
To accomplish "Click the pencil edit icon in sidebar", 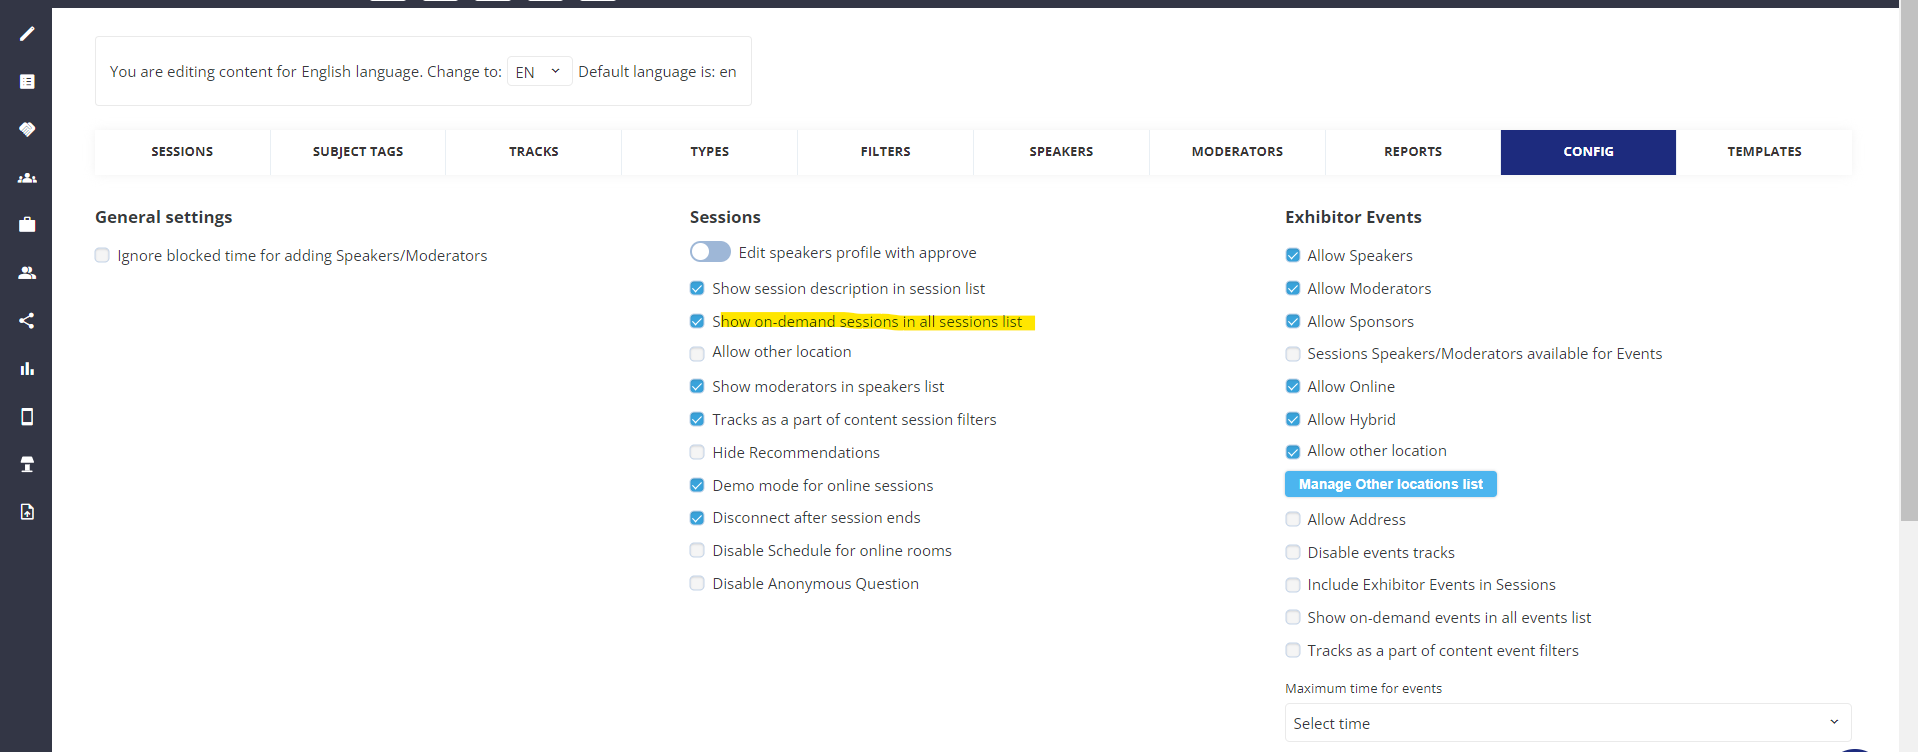I will click(27, 34).
